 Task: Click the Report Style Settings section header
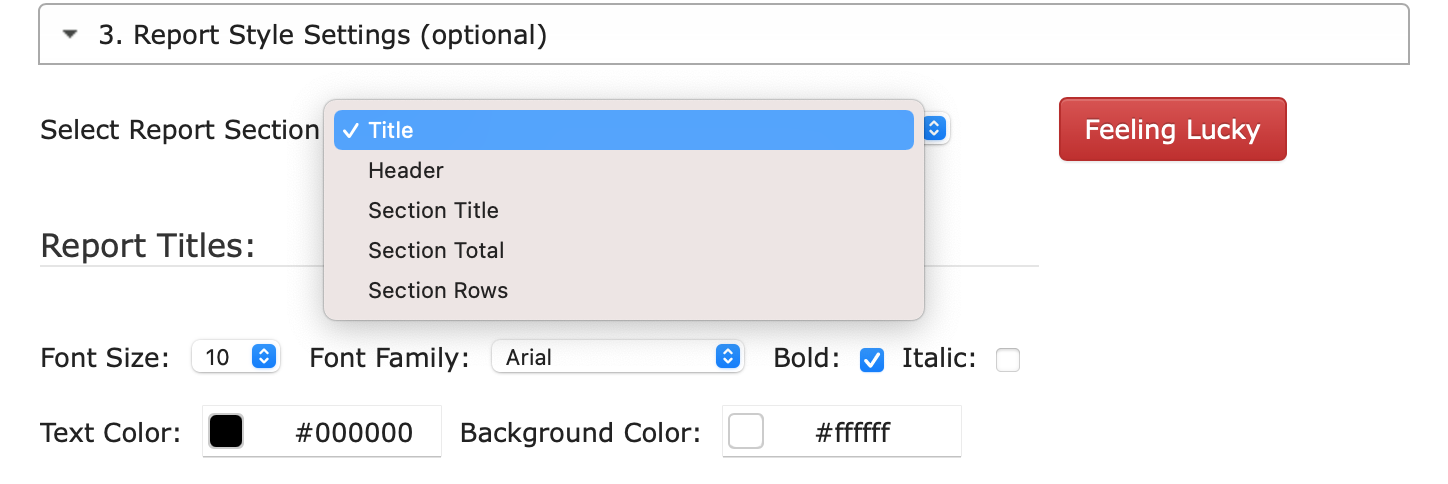click(x=724, y=35)
